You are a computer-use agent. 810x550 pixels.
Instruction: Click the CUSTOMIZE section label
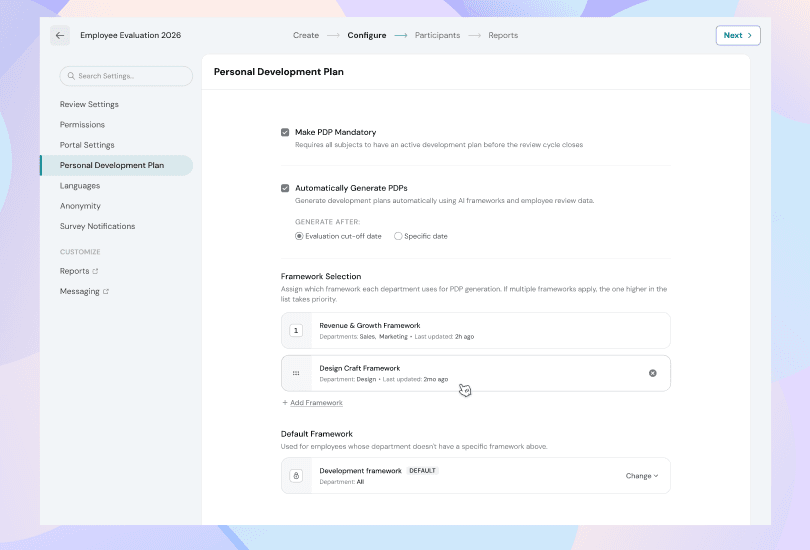pyautogui.click(x=80, y=252)
